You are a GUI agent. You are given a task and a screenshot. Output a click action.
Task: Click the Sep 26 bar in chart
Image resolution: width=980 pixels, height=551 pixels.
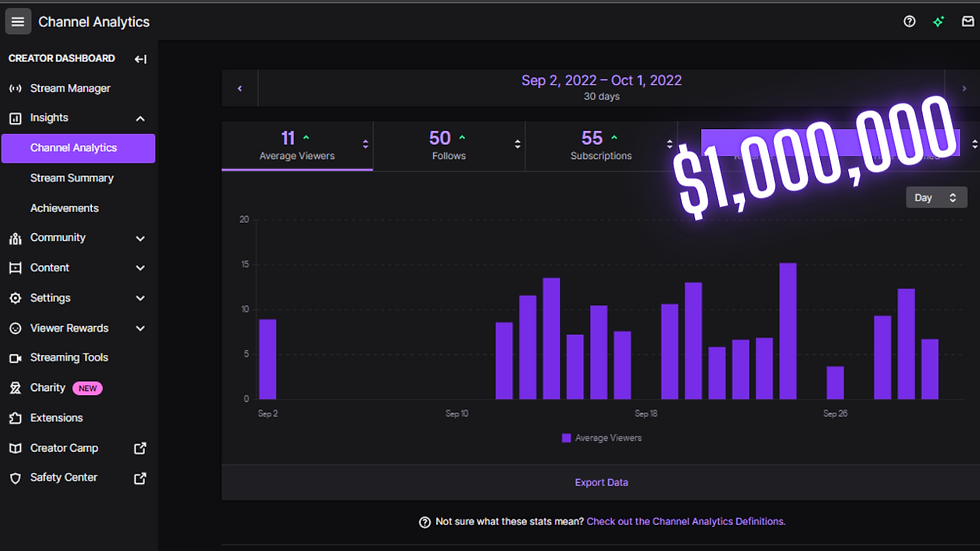tap(835, 382)
